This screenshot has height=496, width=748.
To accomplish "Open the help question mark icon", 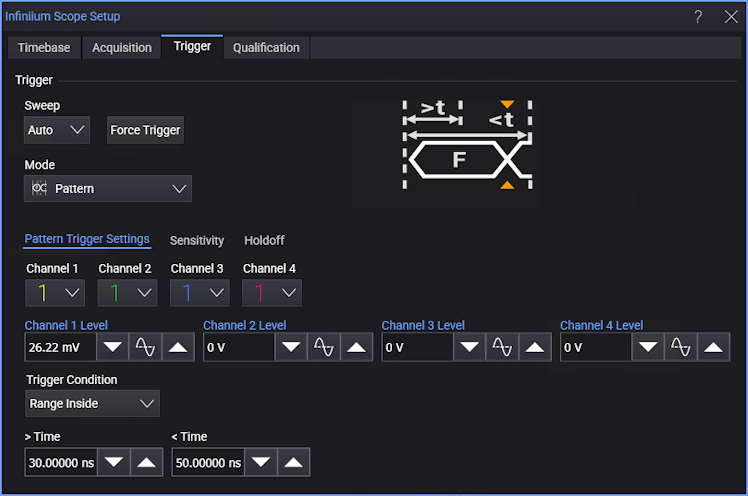I will pyautogui.click(x=698, y=16).
